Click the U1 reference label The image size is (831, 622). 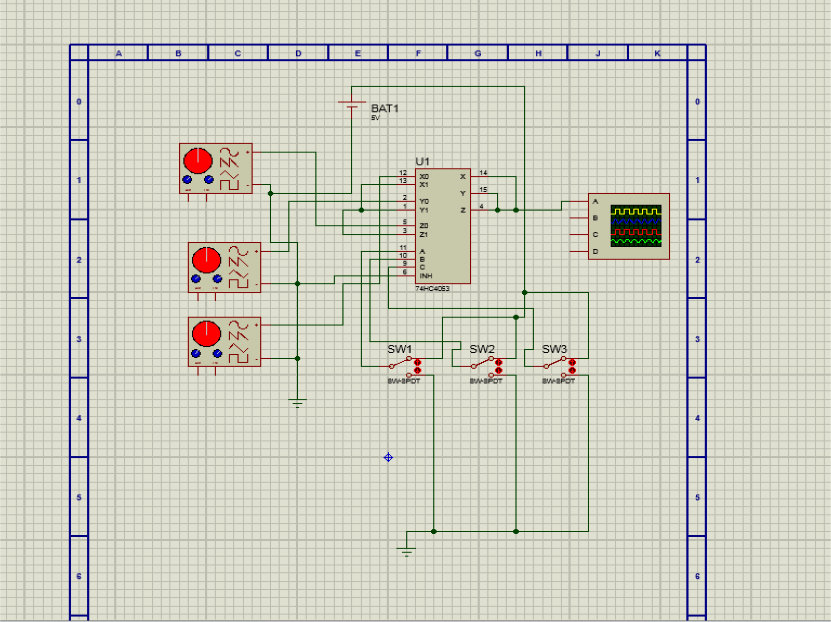422,162
